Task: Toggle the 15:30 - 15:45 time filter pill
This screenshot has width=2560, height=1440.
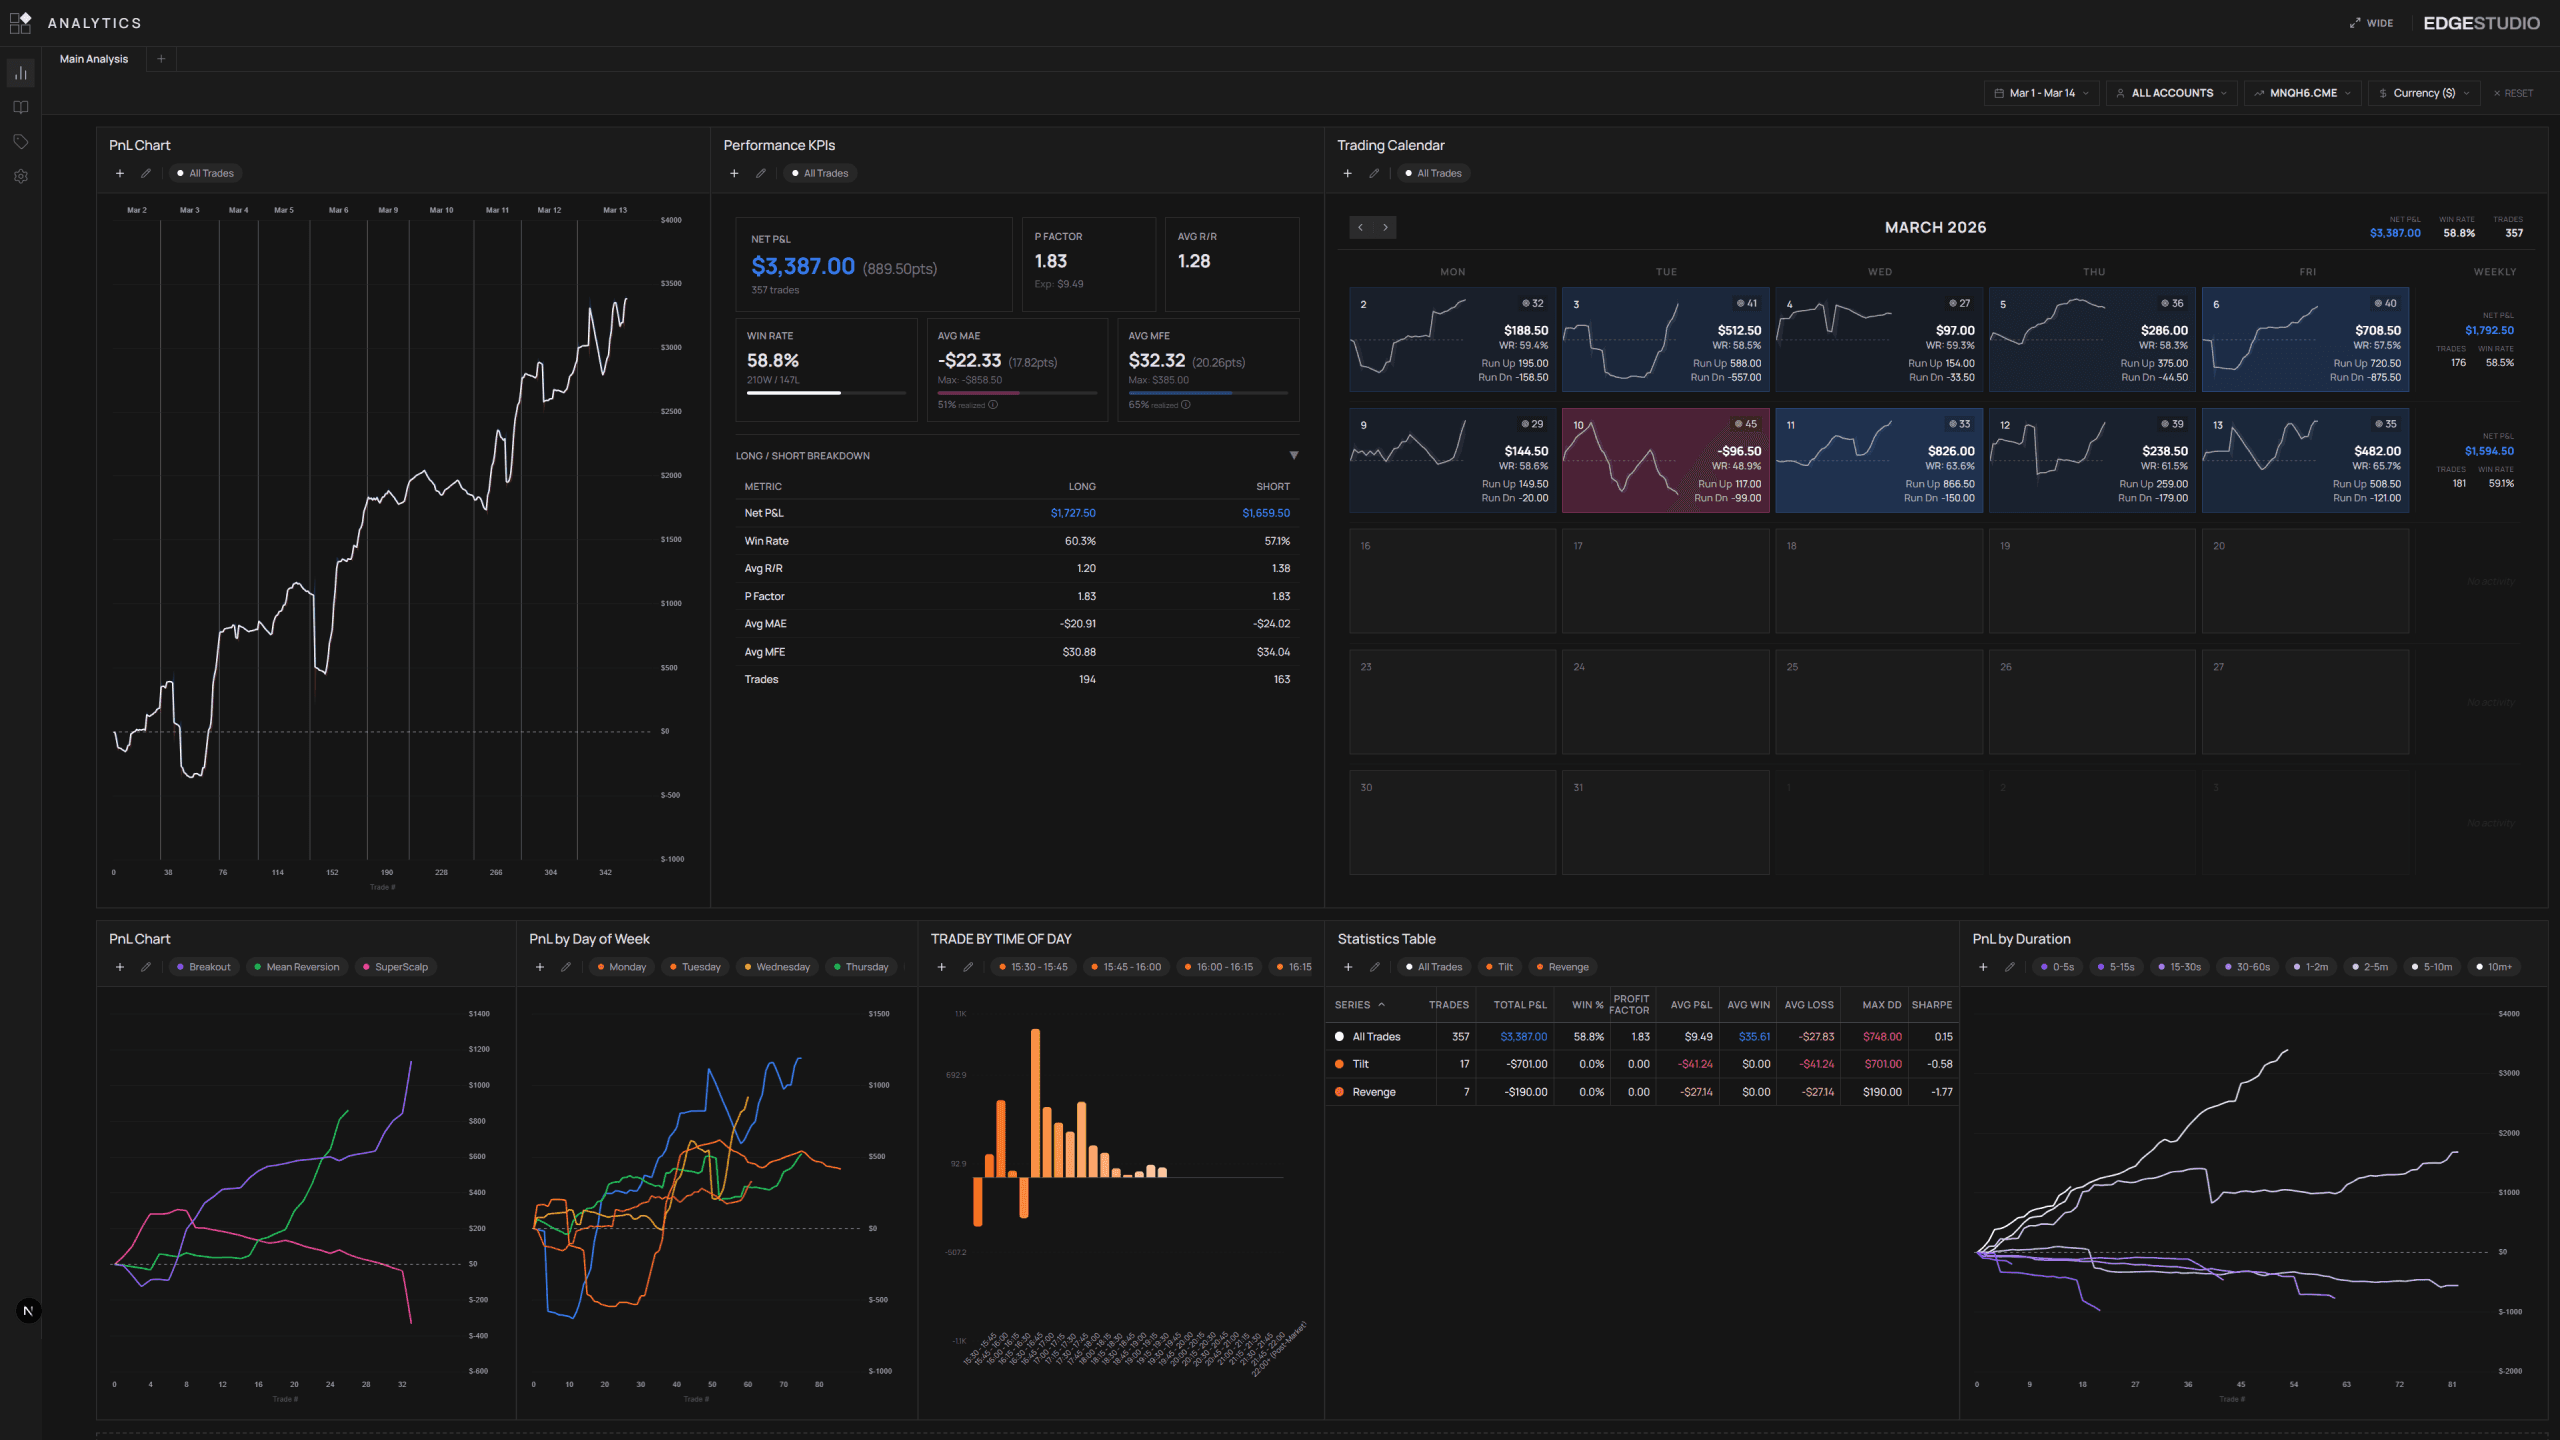Action: click(x=1032, y=967)
